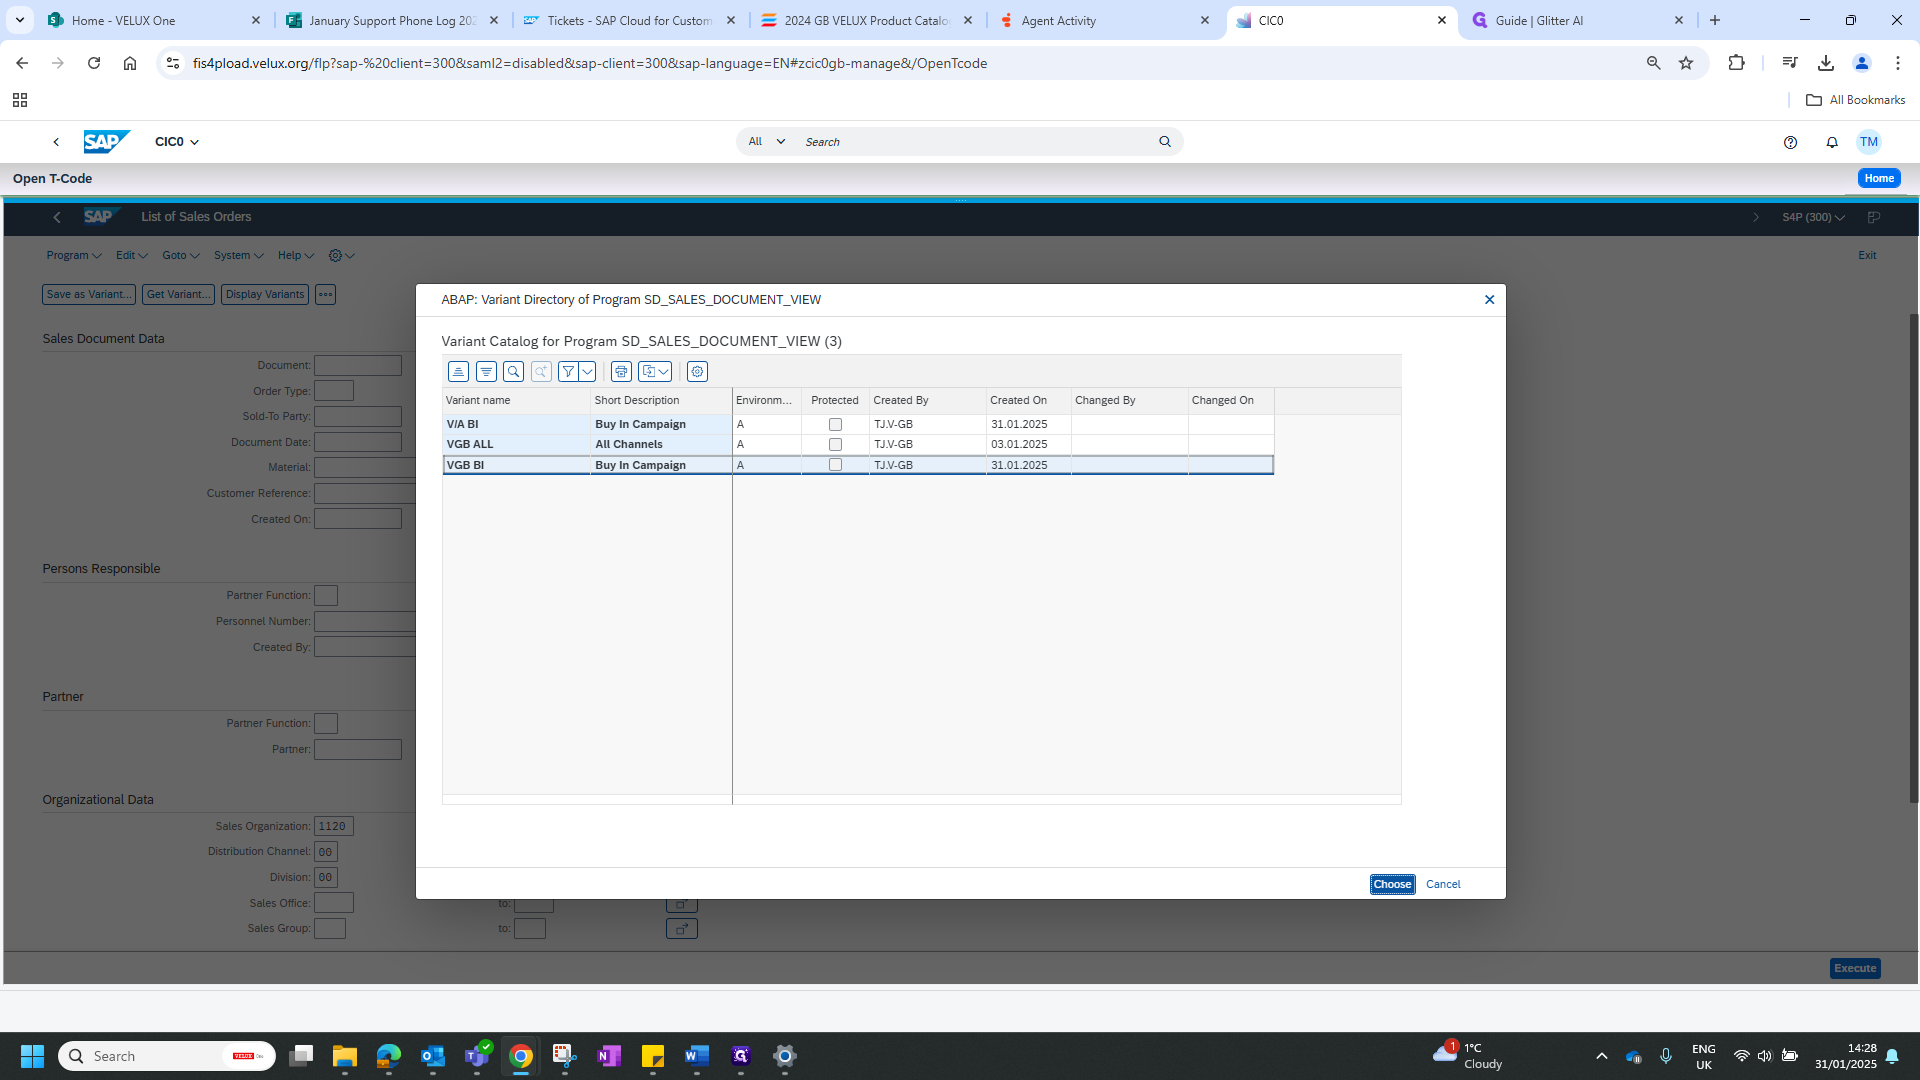This screenshot has width=1920, height=1080.
Task: Open the Program menu
Action: 74,256
